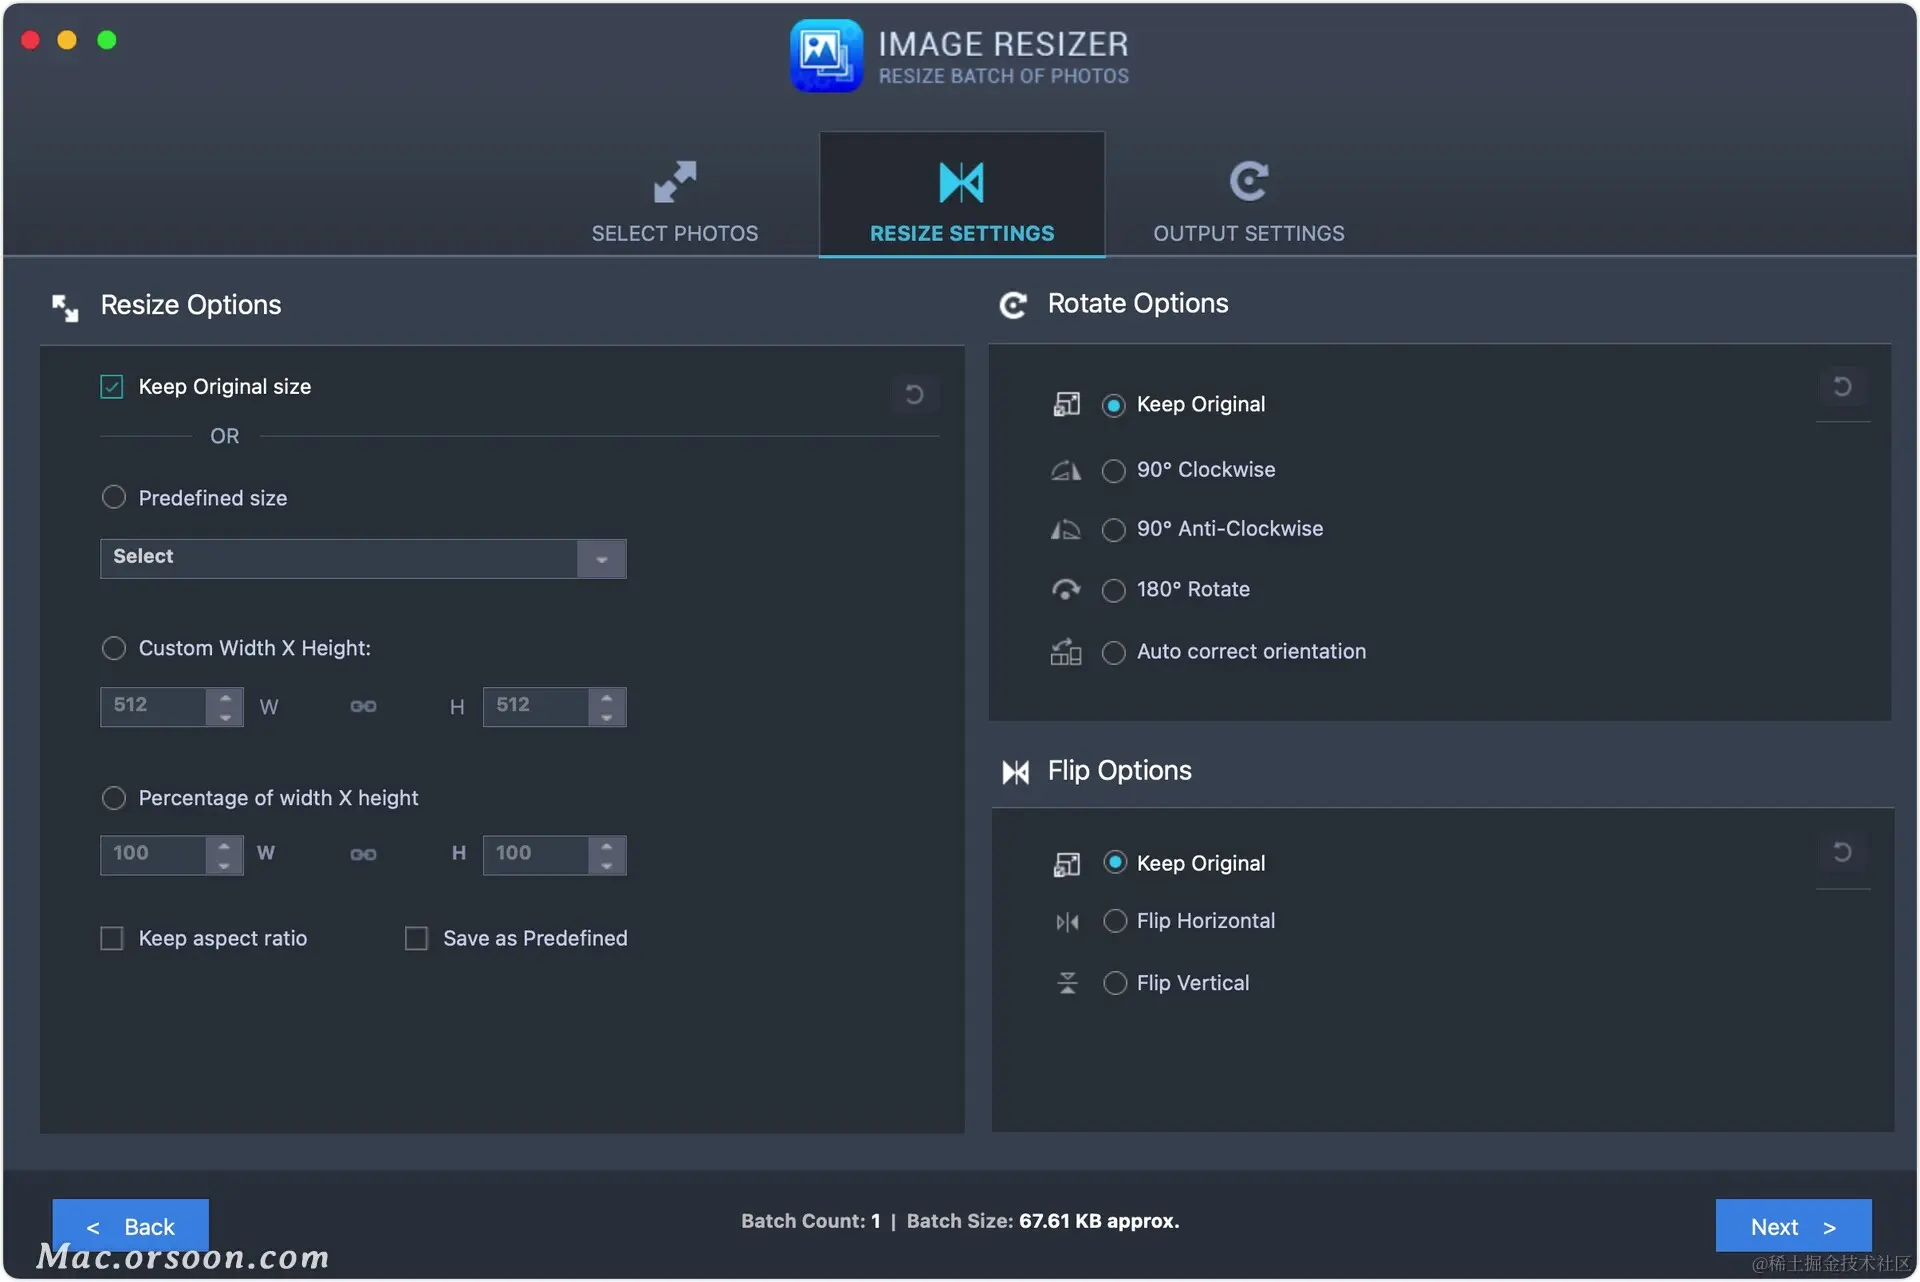Click the Resize Options reset arrow icon
Screen dimensions: 1920x1282
[x=914, y=394]
